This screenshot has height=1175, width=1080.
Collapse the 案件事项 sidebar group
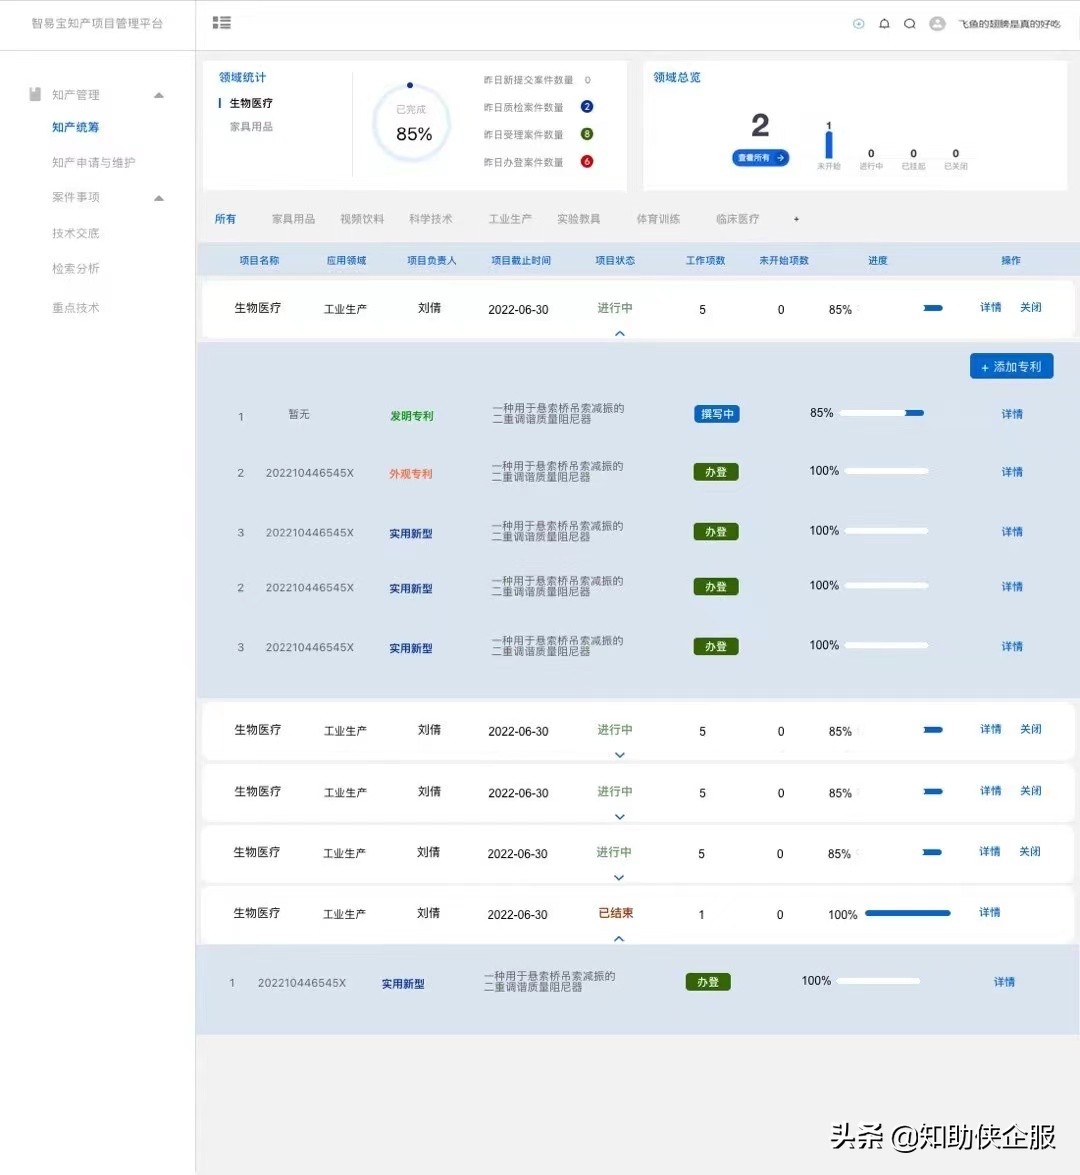(x=158, y=198)
